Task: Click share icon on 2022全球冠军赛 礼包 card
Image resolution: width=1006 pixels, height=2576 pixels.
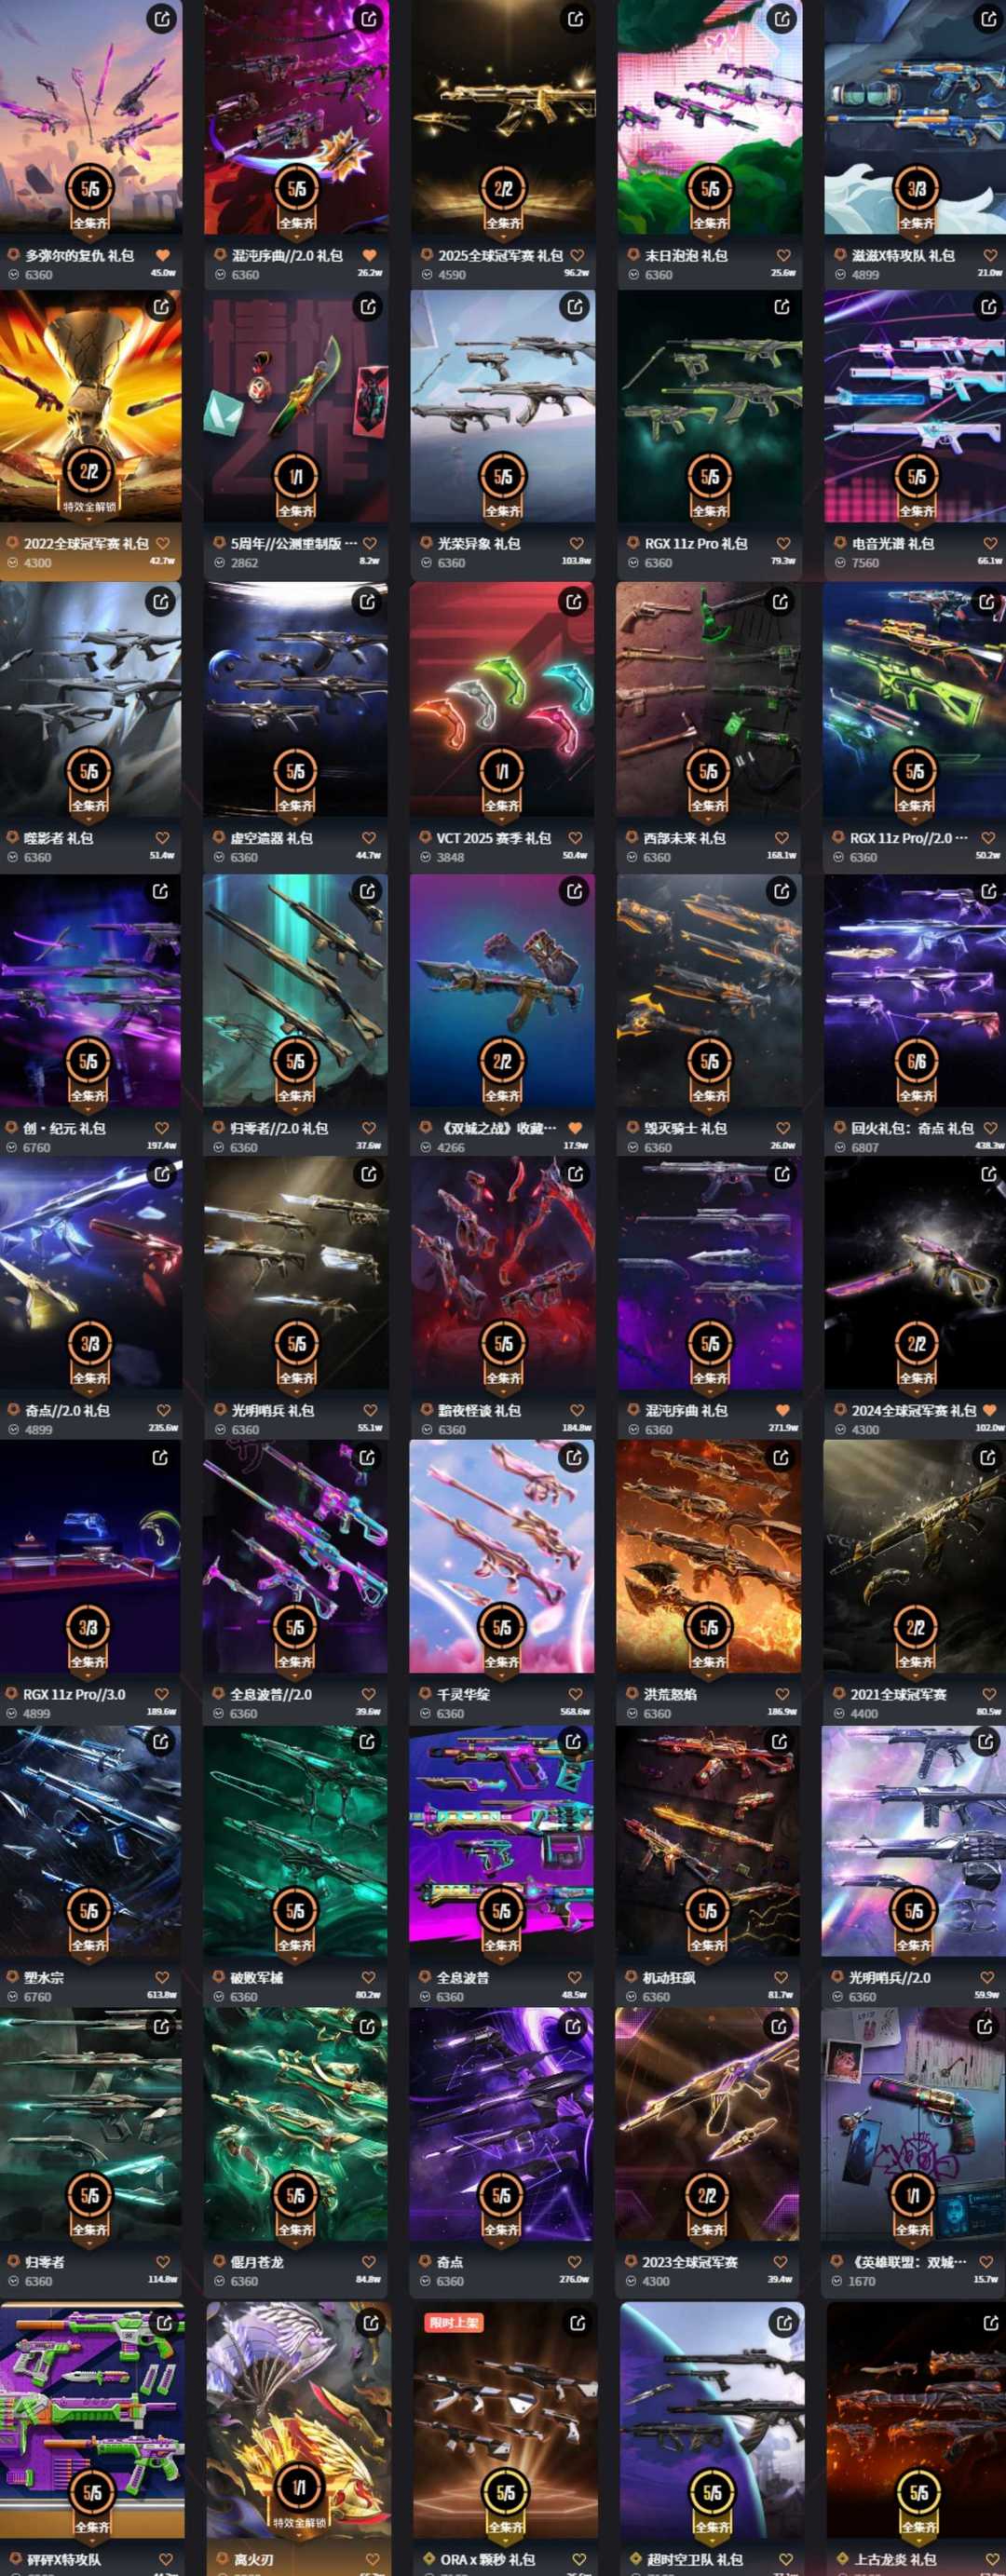Action: (161, 307)
